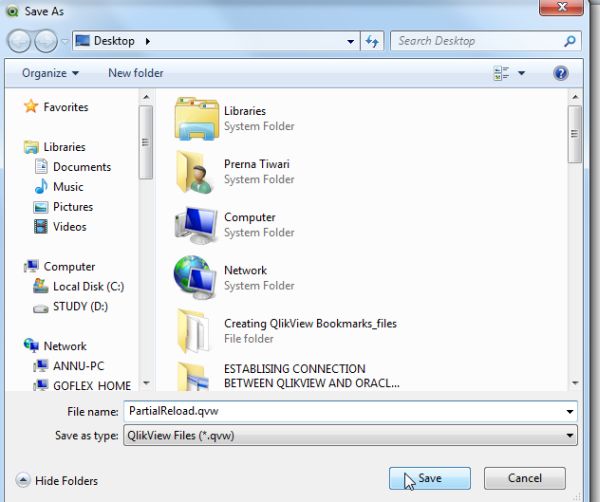Click the Cancel button
The height and width of the screenshot is (502, 600).
click(x=525, y=478)
